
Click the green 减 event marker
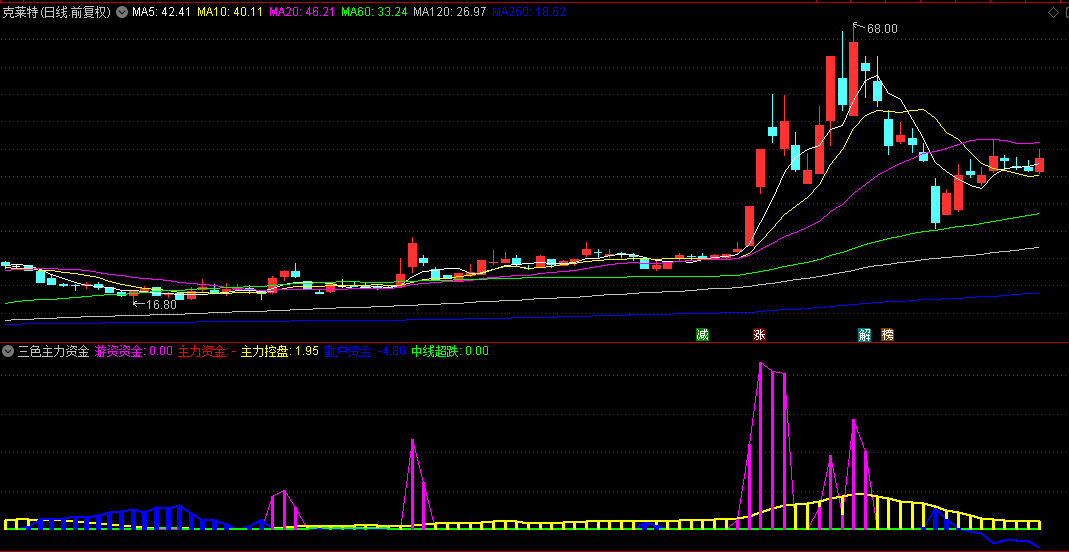pyautogui.click(x=702, y=335)
